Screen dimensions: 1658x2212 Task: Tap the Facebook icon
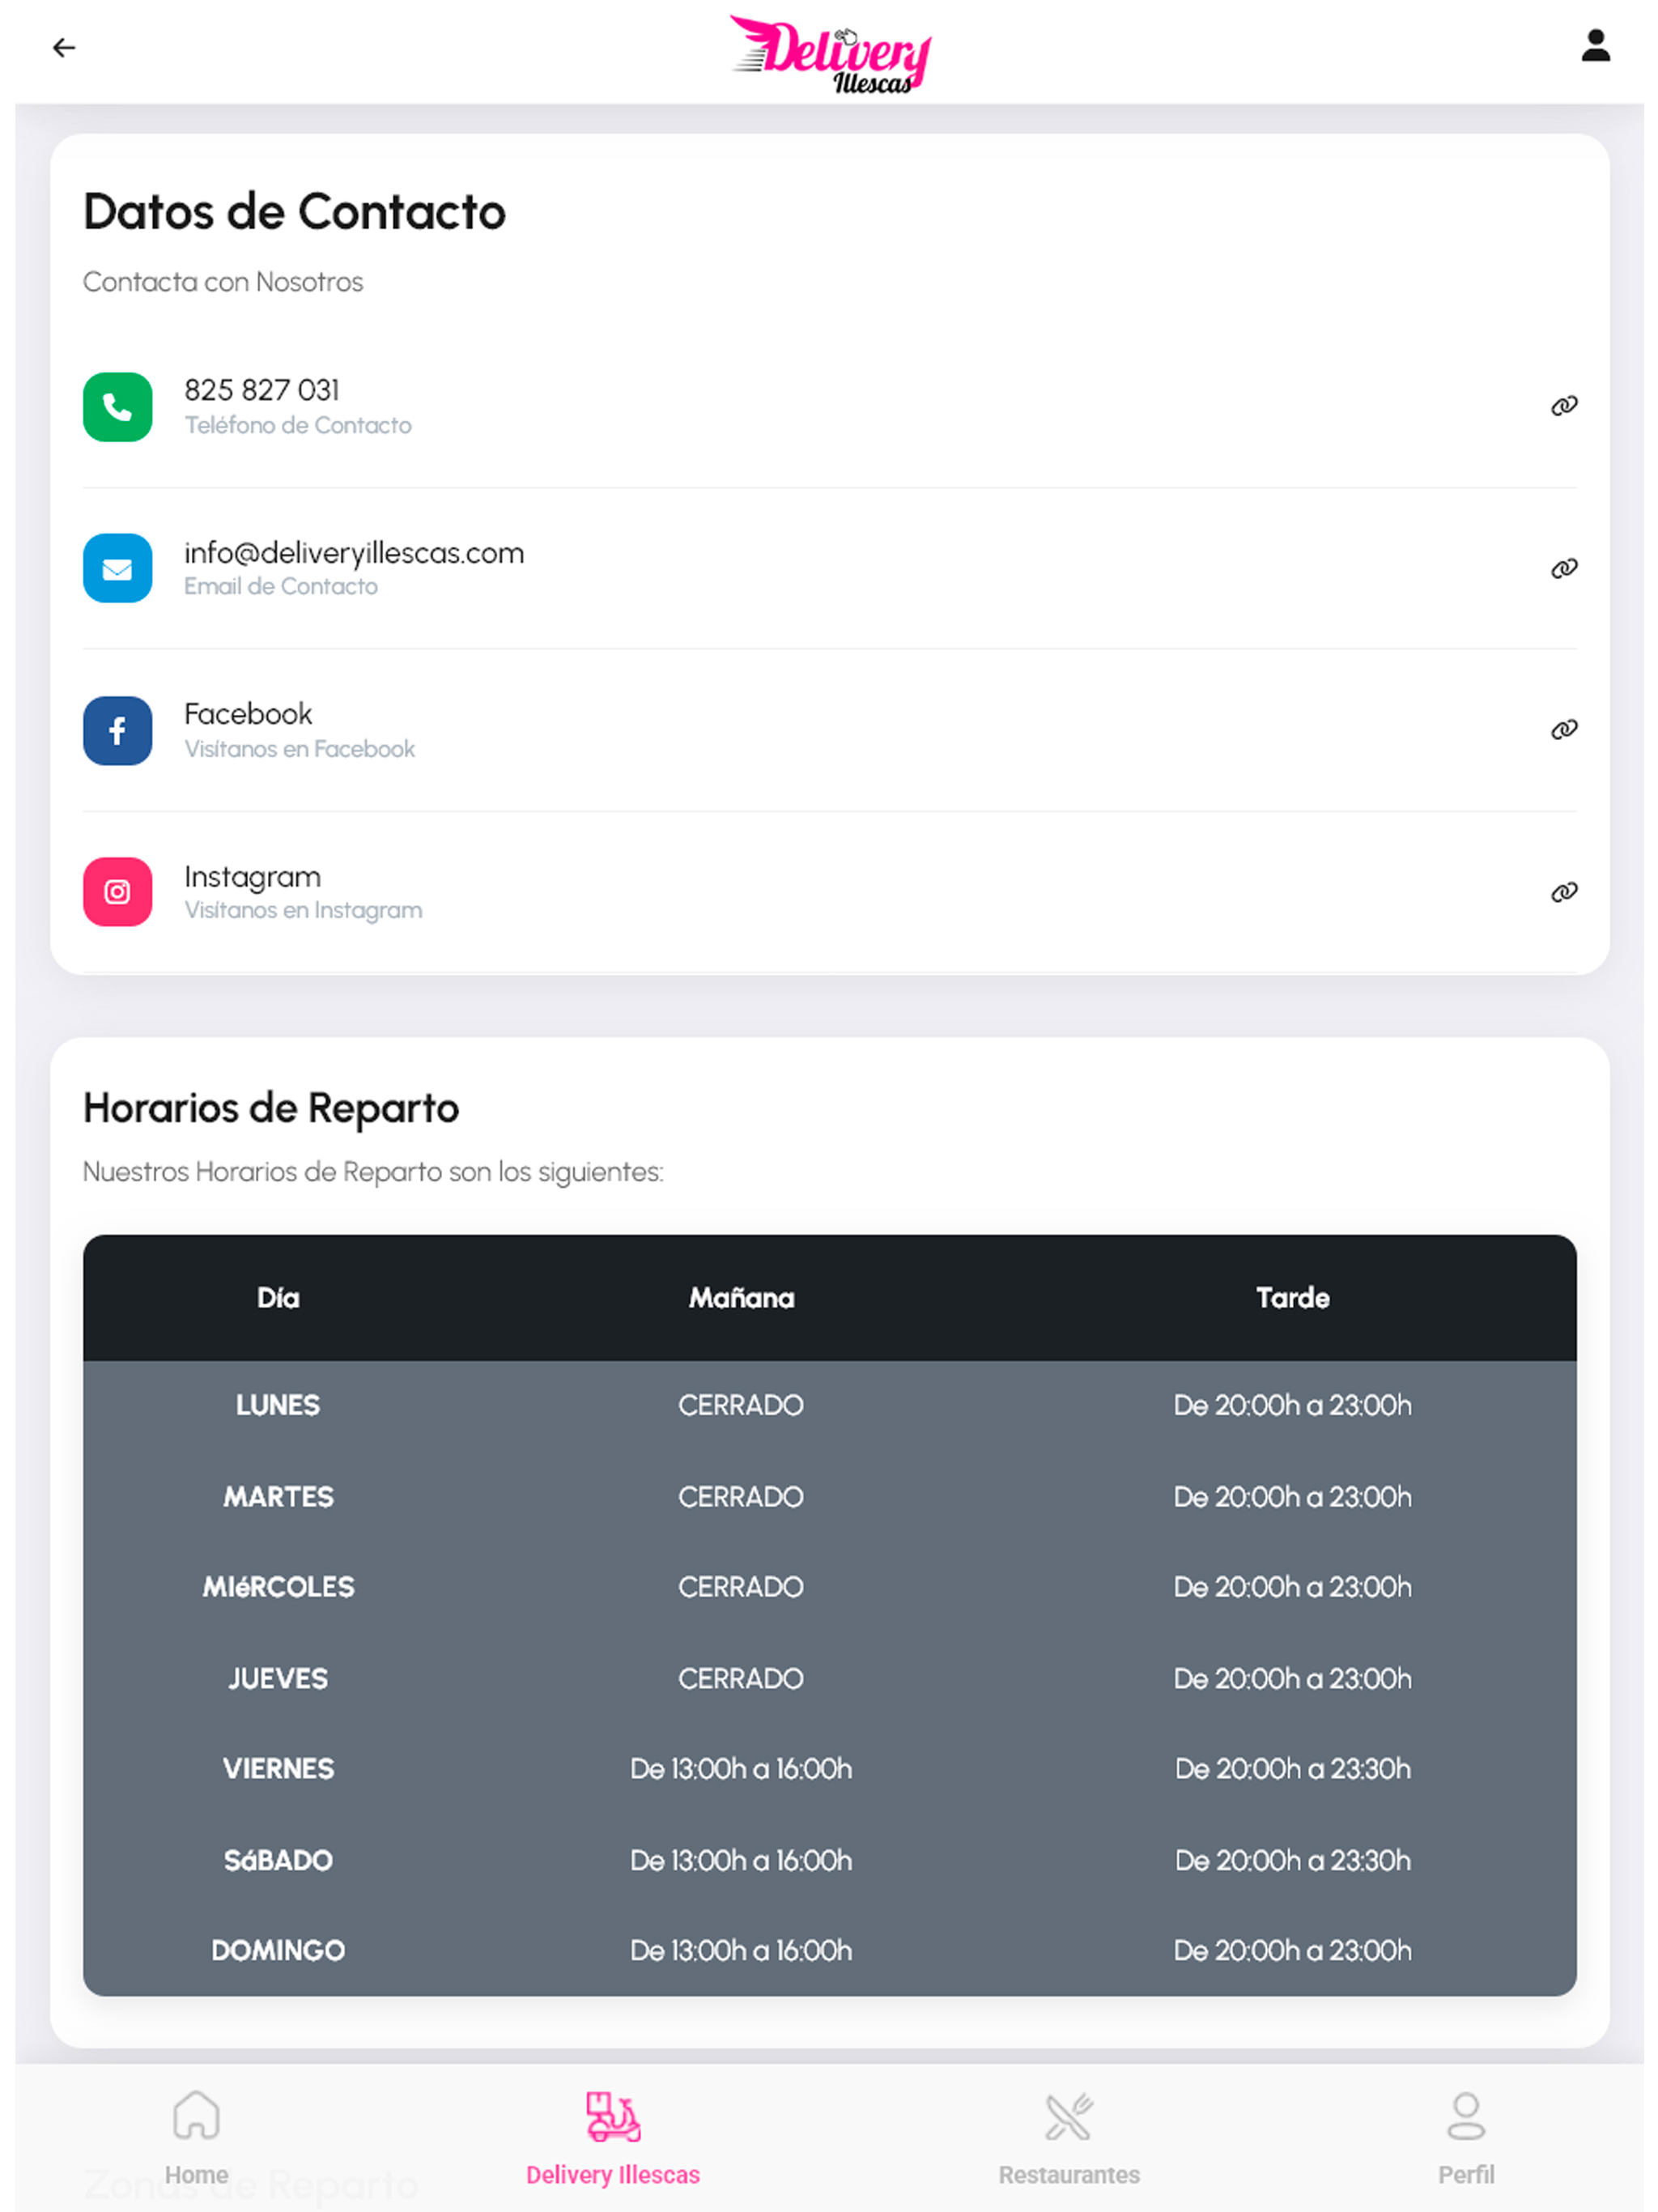pos(118,731)
